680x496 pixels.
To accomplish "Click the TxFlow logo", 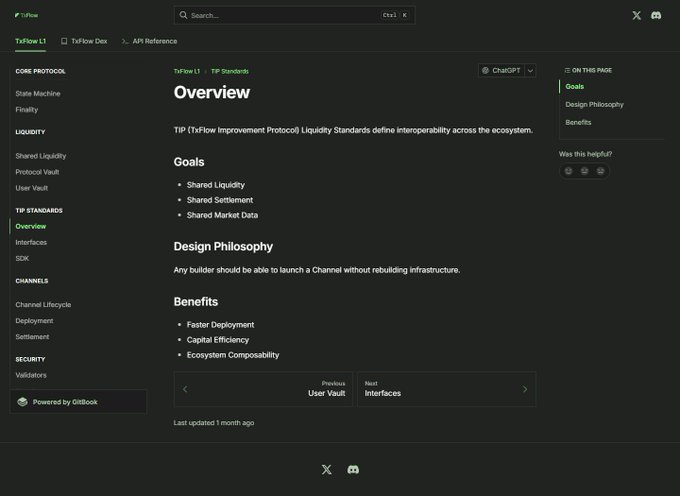I will 26,15.
